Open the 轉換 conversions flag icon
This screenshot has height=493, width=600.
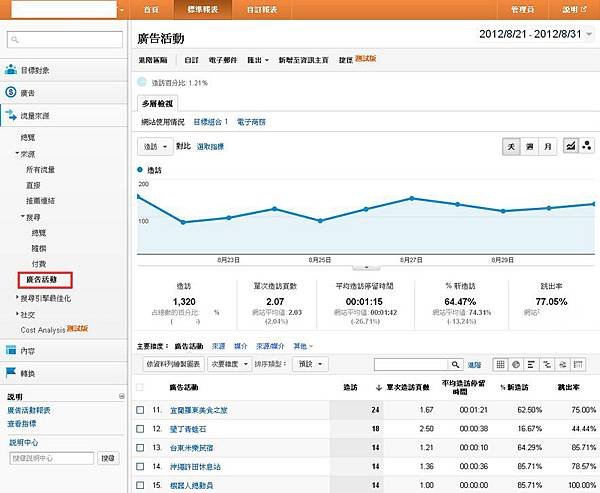pyautogui.click(x=11, y=372)
